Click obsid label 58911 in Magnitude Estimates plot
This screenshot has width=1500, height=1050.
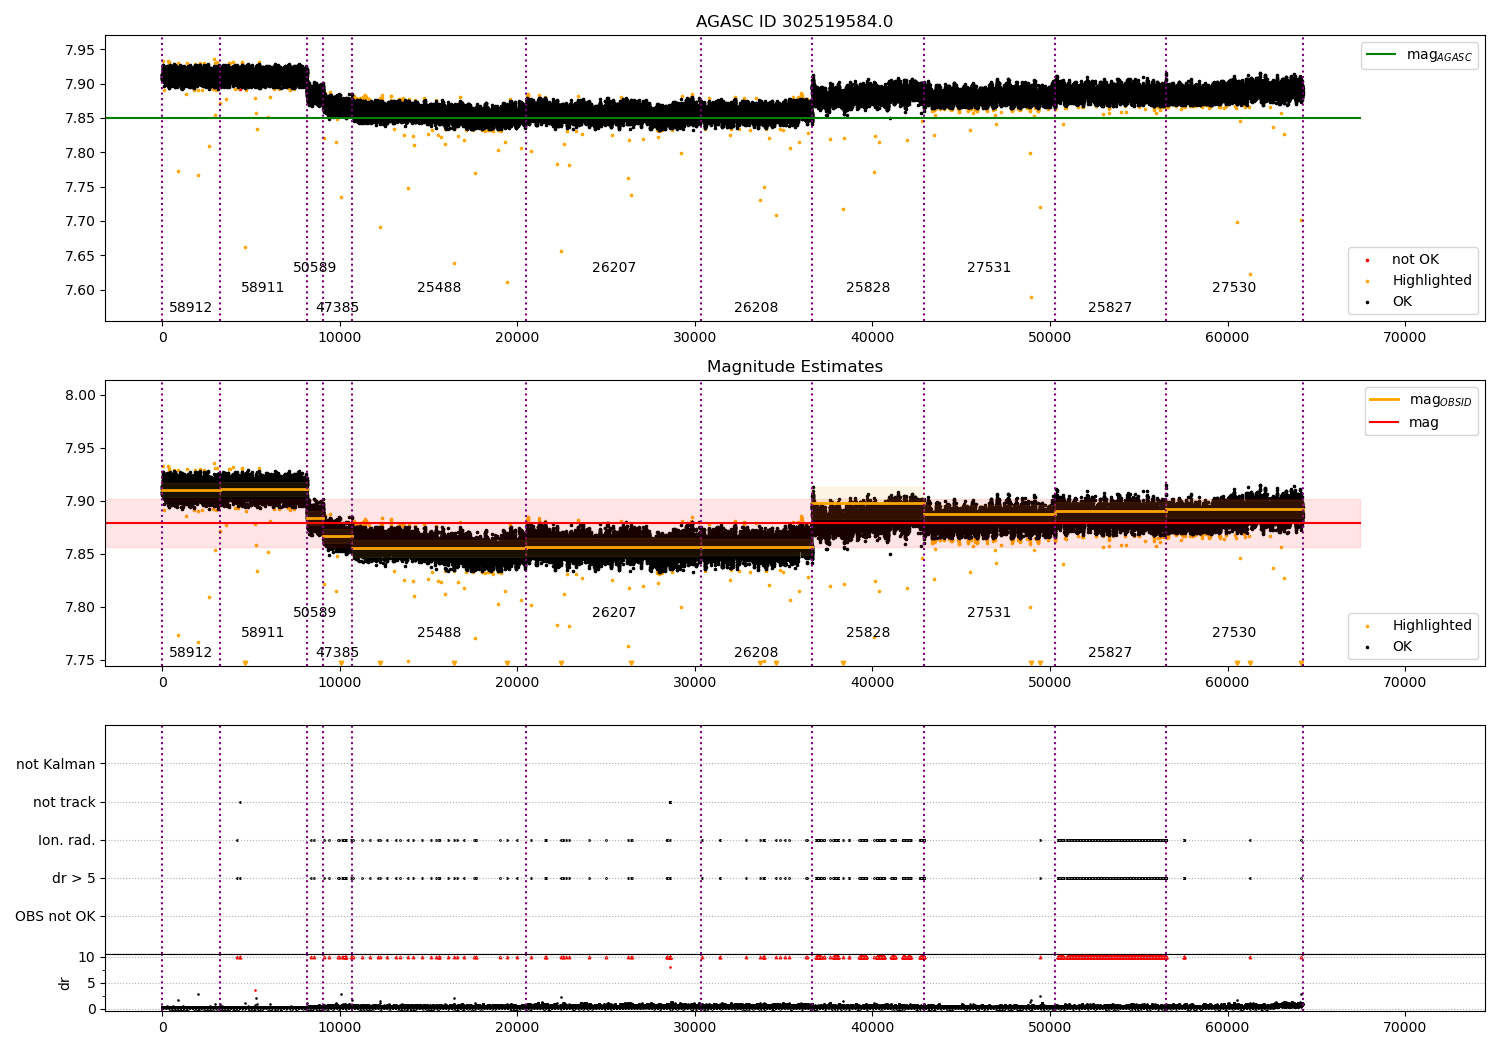coord(262,633)
